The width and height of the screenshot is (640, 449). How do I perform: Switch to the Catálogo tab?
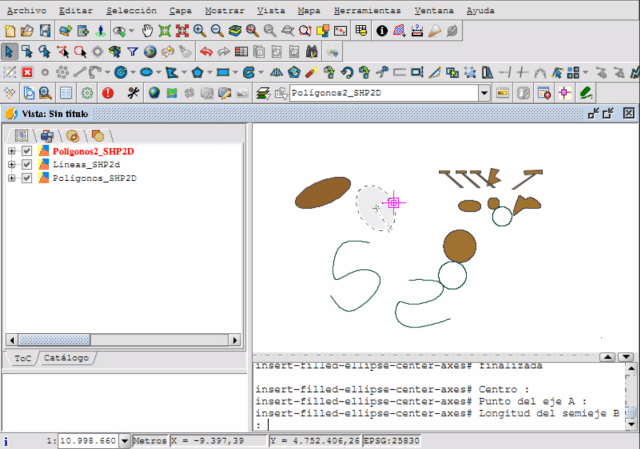click(x=66, y=357)
